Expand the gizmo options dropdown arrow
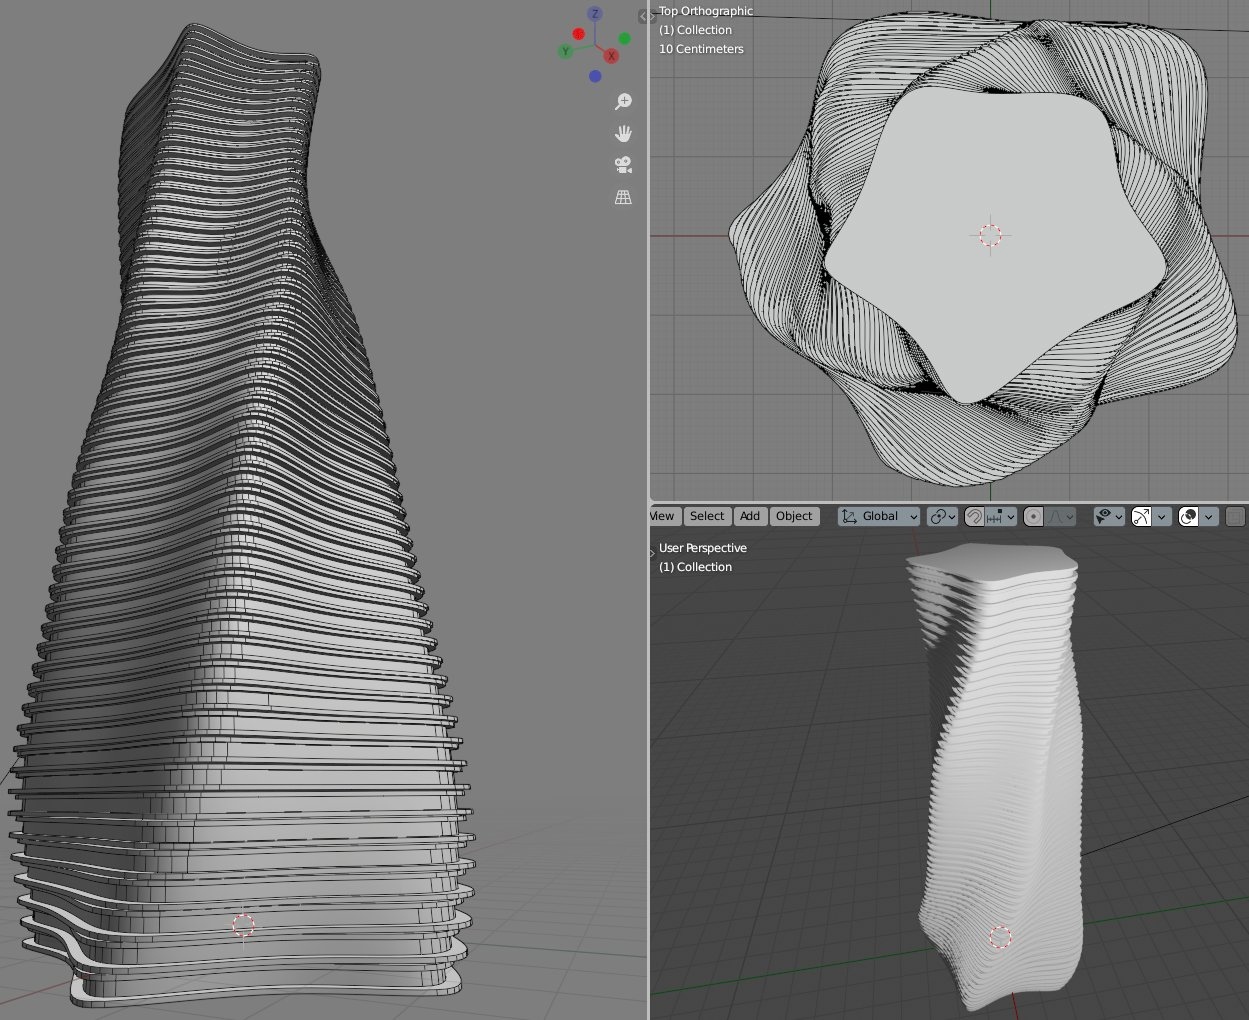Viewport: 1249px width, 1020px height. (1161, 516)
